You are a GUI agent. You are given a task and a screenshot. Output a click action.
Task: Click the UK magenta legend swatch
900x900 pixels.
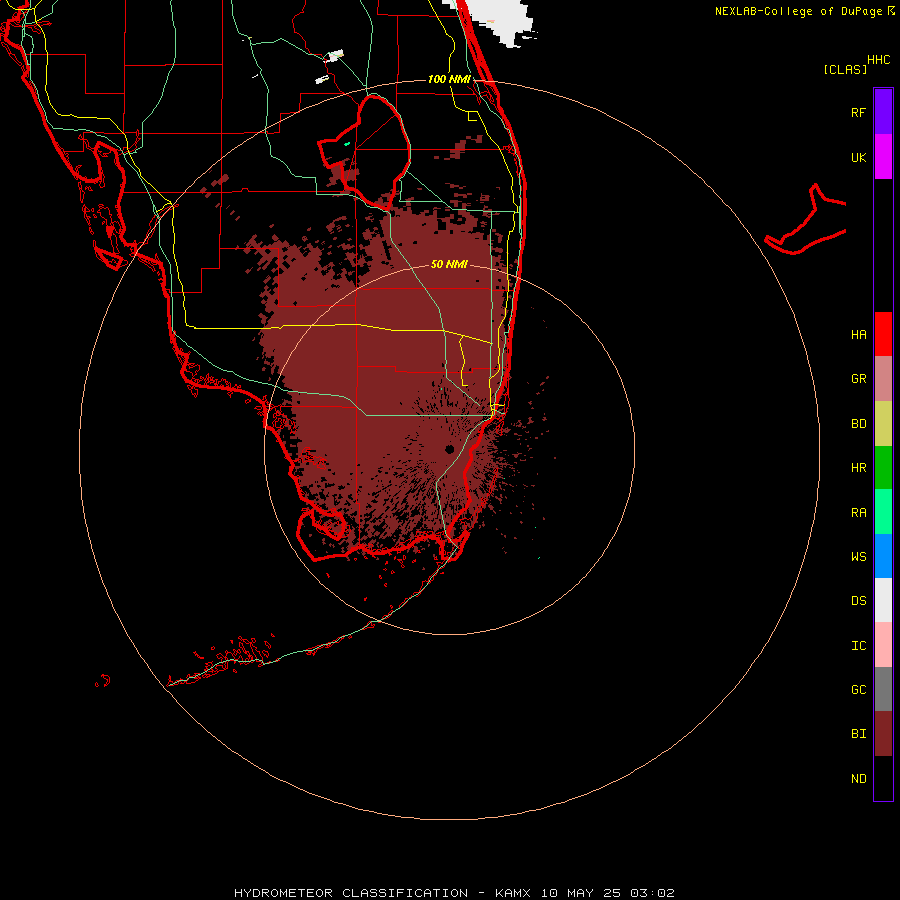[883, 157]
